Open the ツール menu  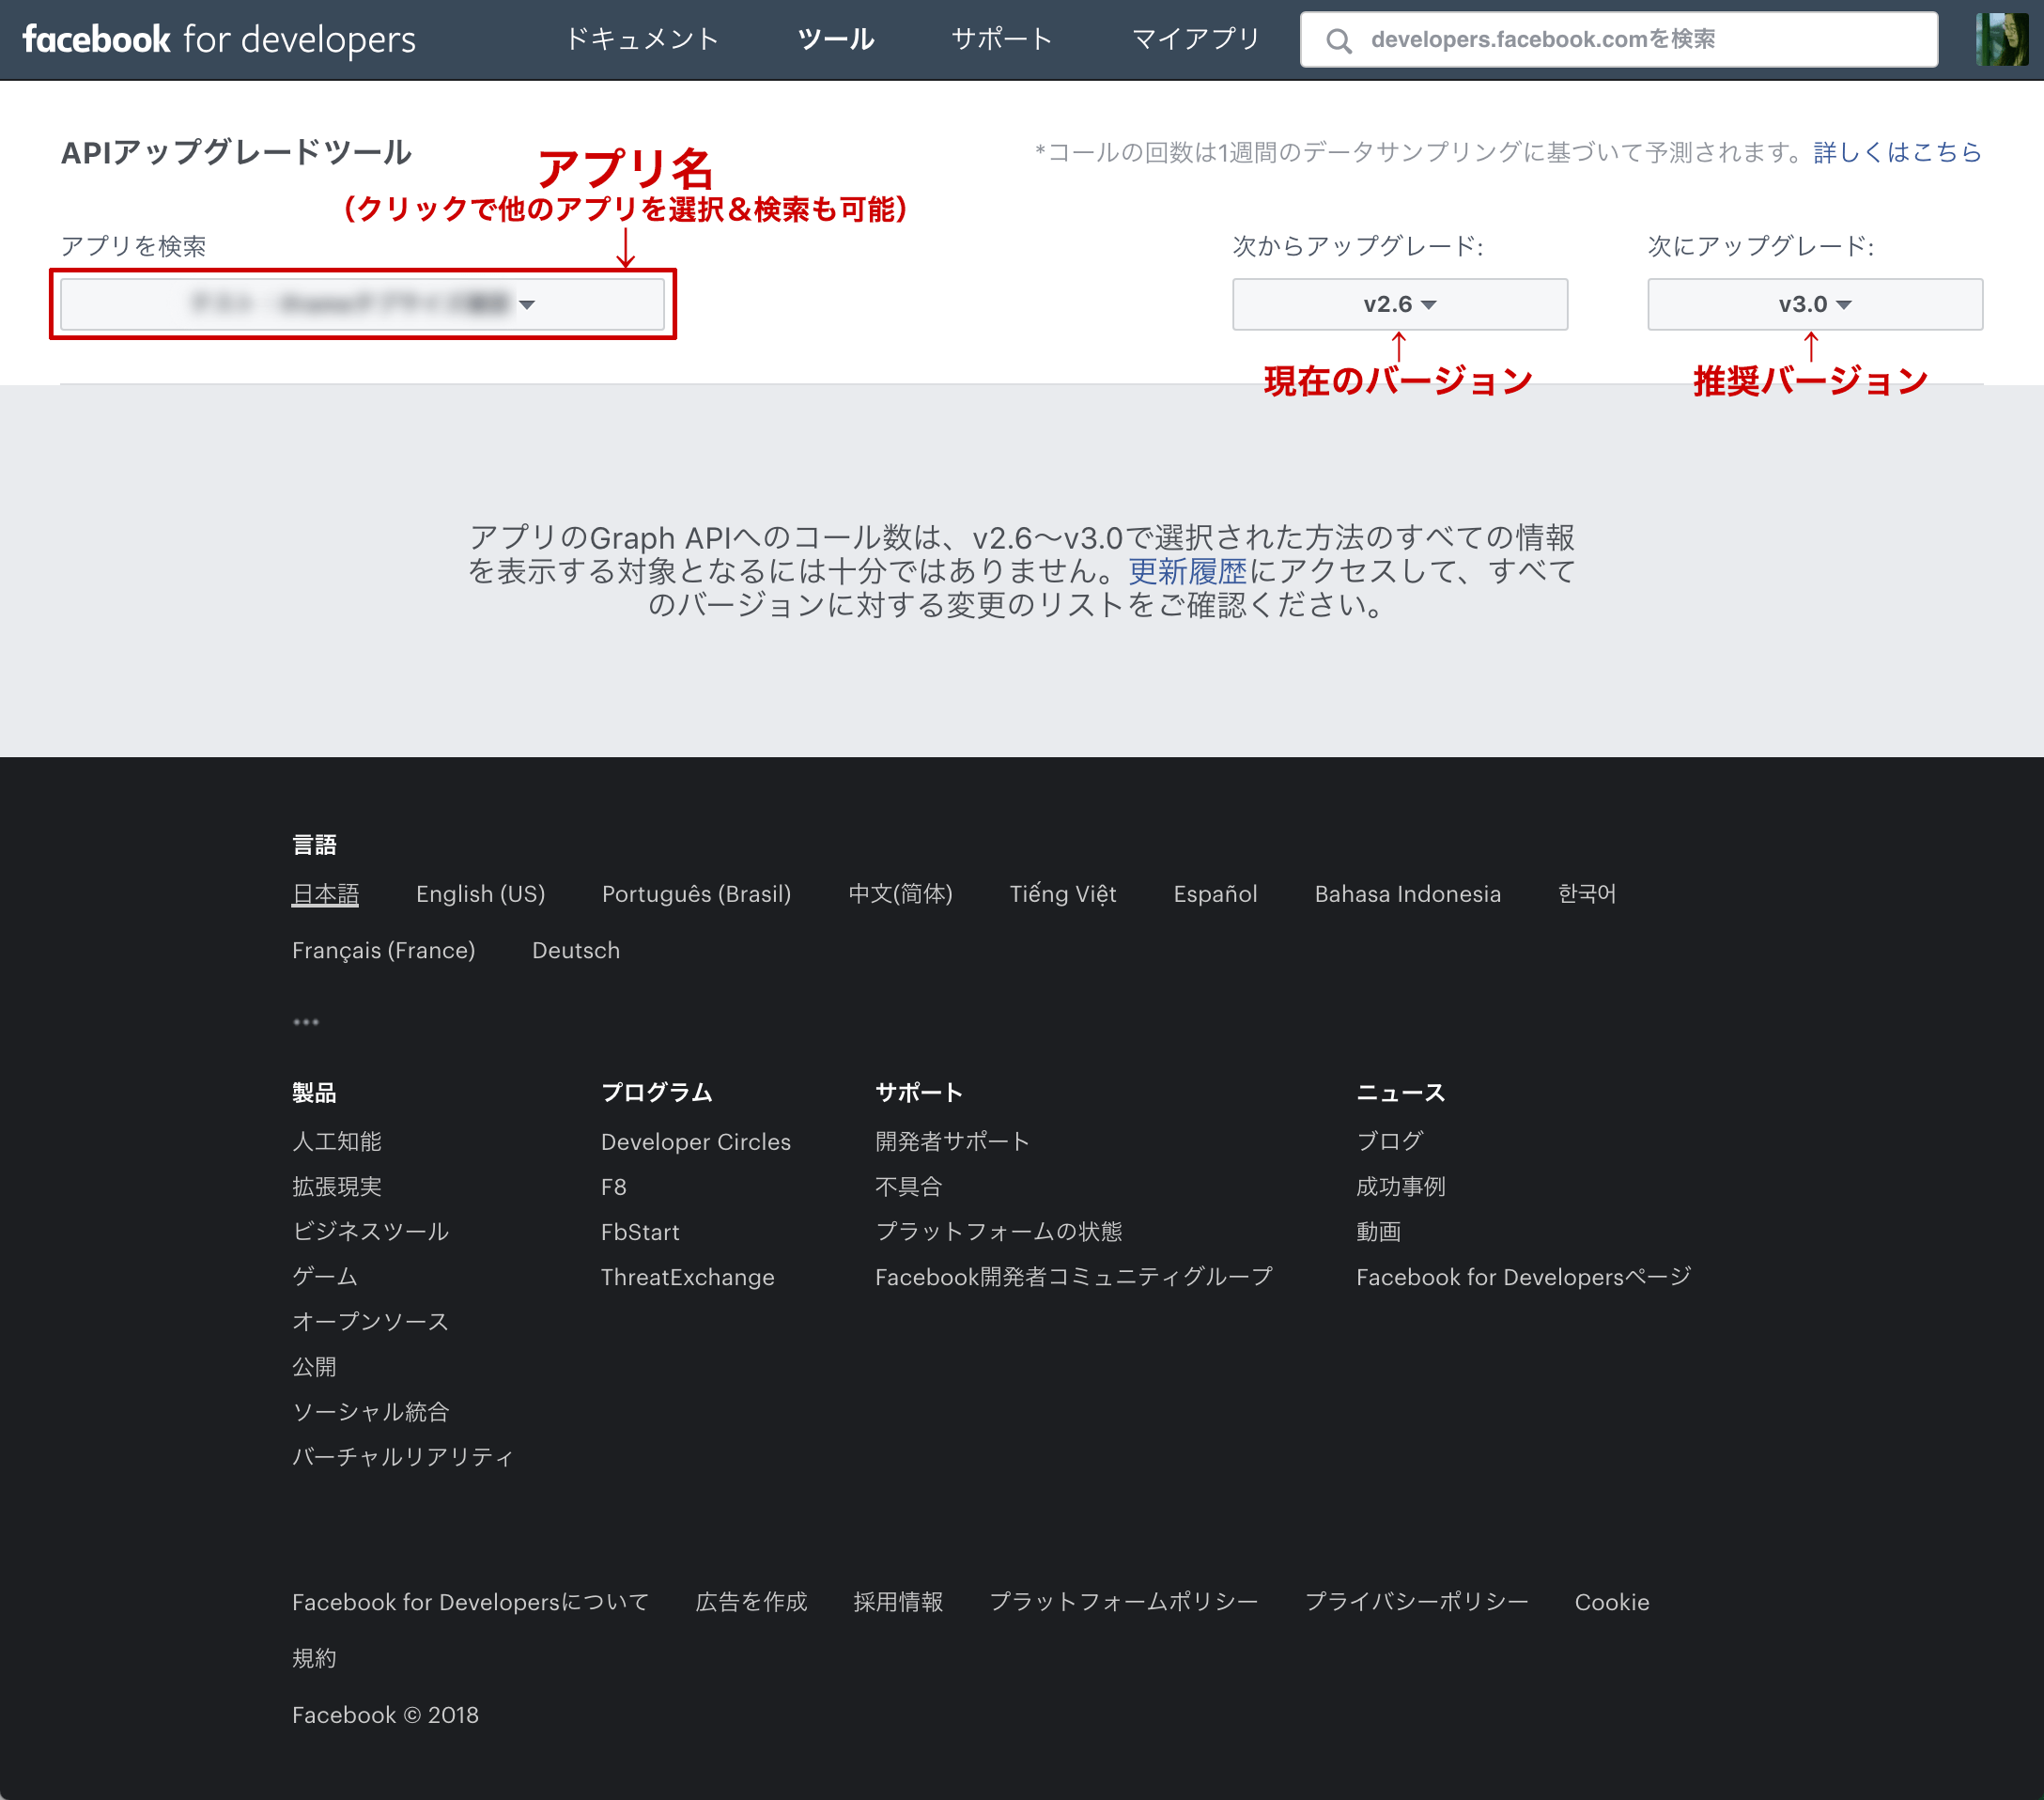(835, 39)
